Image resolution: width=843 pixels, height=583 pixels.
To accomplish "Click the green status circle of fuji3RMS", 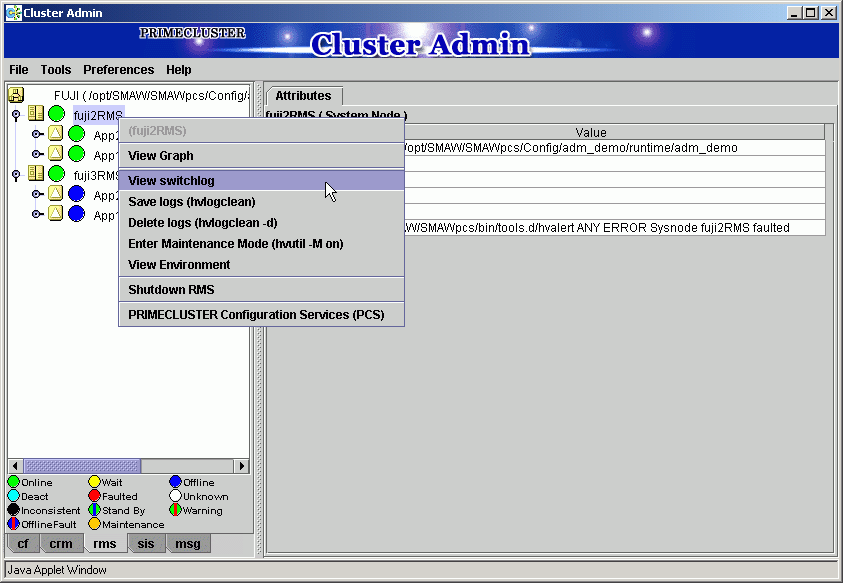I will [56, 173].
